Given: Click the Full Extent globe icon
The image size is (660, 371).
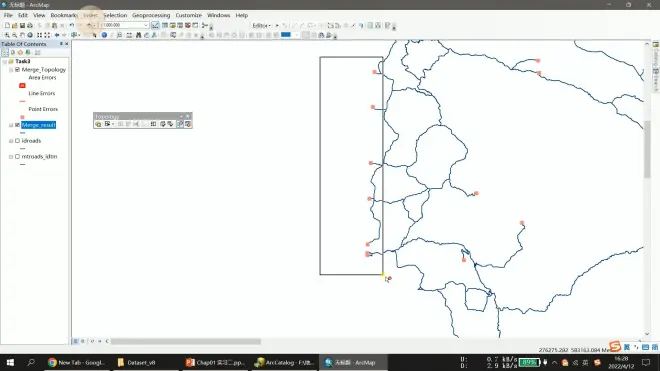Looking at the screenshot, I should pyautogui.click(x=30, y=35).
